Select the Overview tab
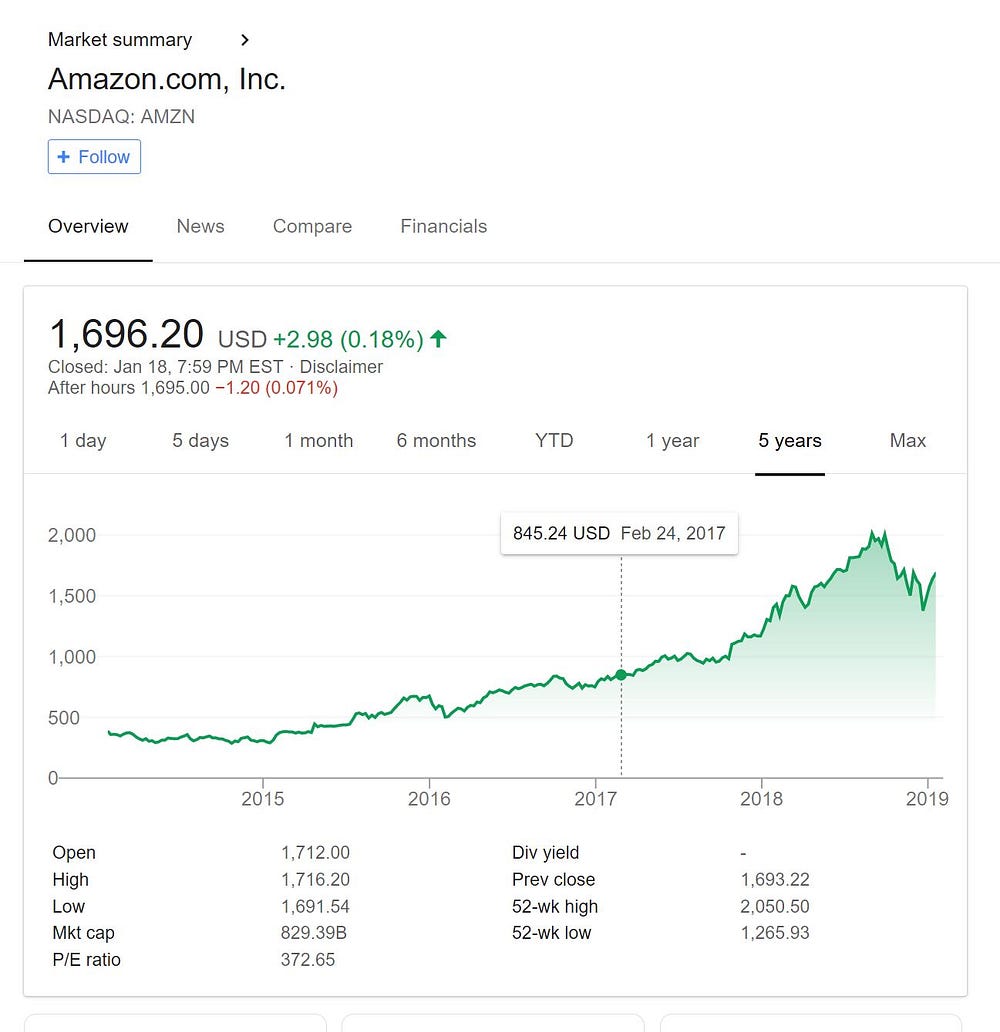 point(88,226)
